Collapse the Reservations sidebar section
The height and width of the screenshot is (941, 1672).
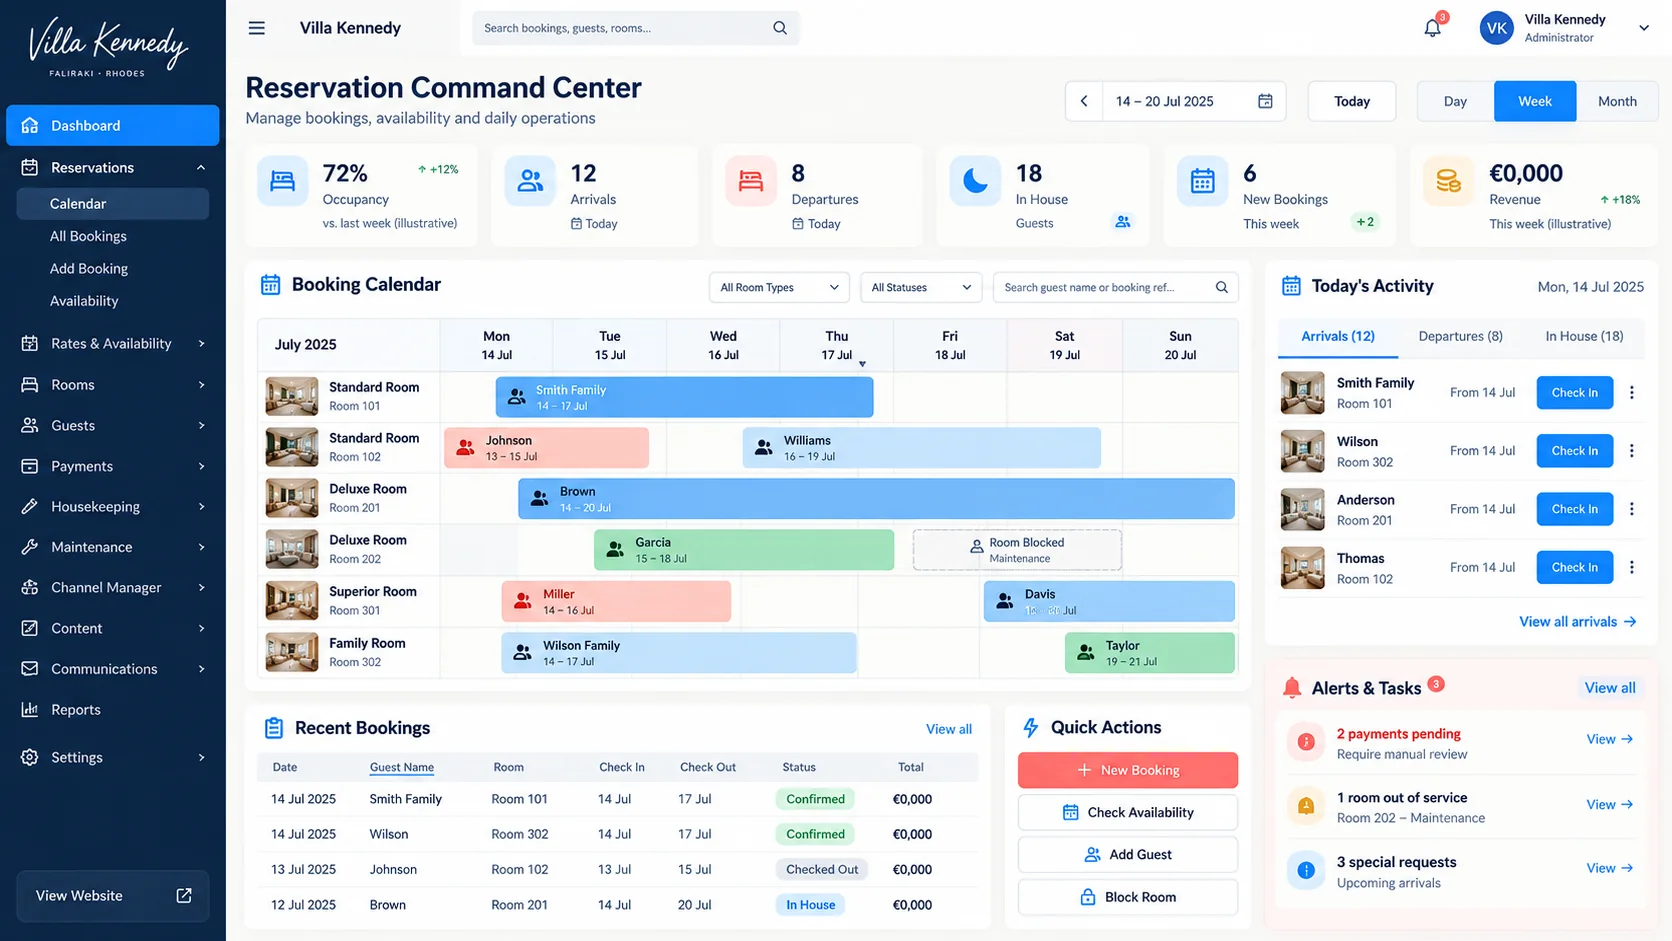pos(201,167)
